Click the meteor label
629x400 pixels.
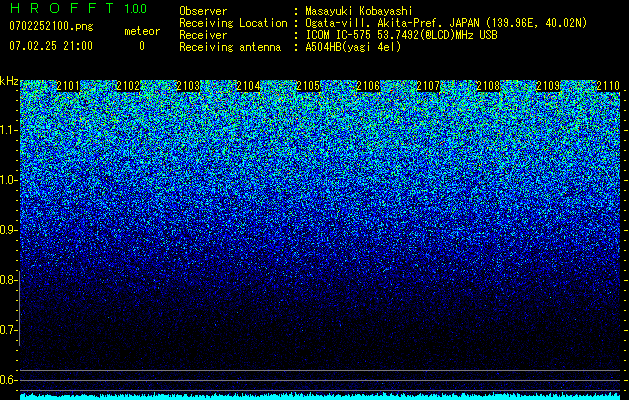click(x=142, y=31)
